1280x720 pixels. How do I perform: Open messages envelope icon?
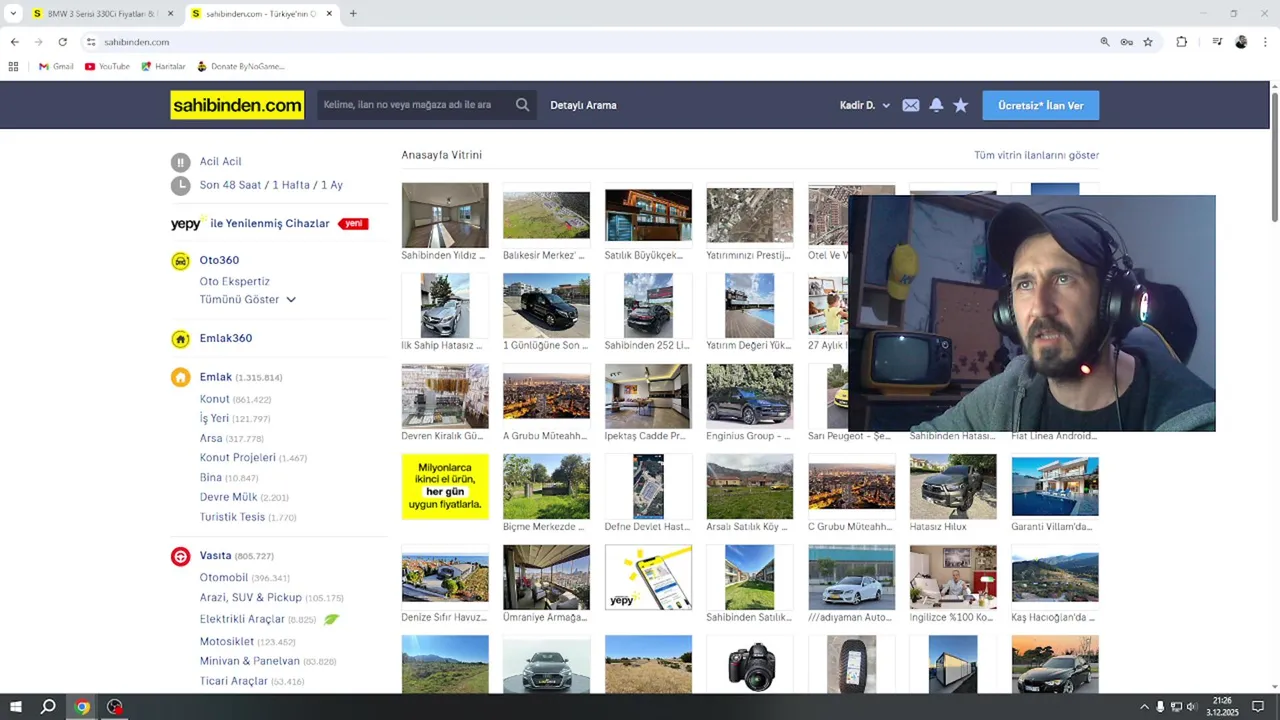click(911, 105)
